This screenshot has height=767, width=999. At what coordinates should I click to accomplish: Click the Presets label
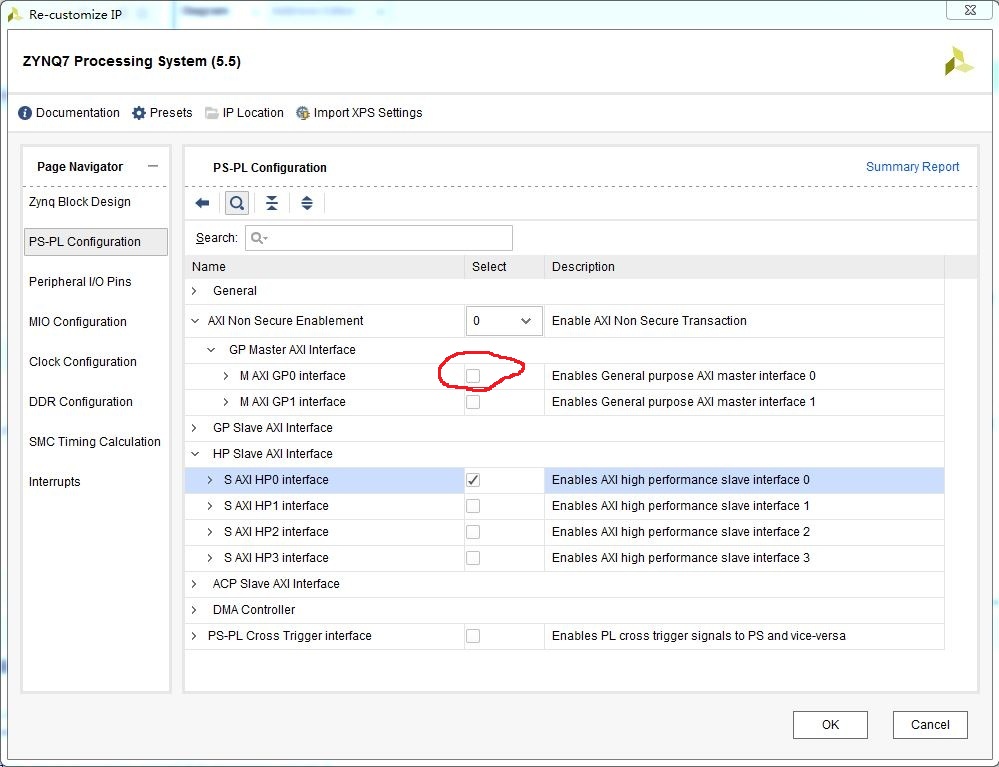coord(171,113)
